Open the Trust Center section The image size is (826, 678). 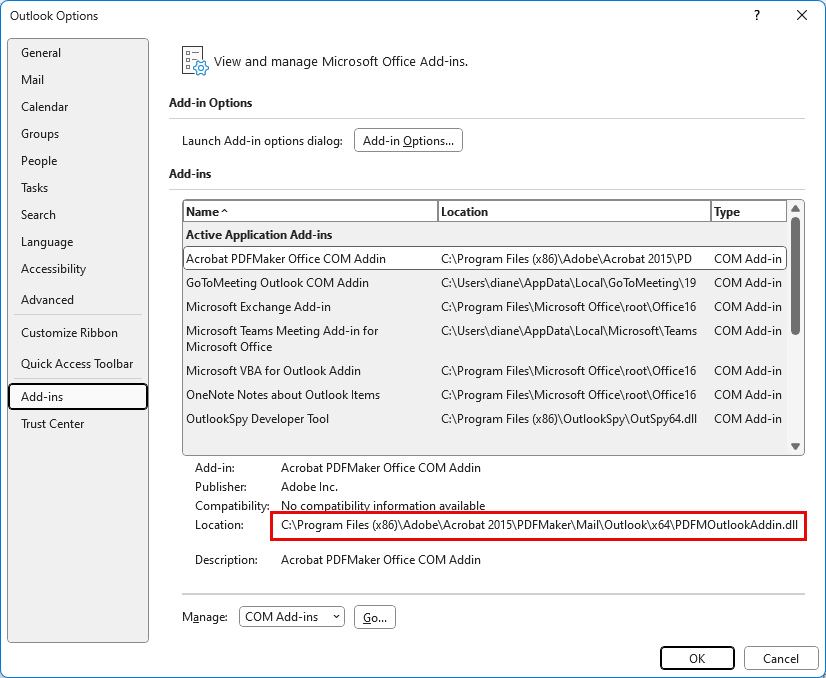tap(53, 424)
